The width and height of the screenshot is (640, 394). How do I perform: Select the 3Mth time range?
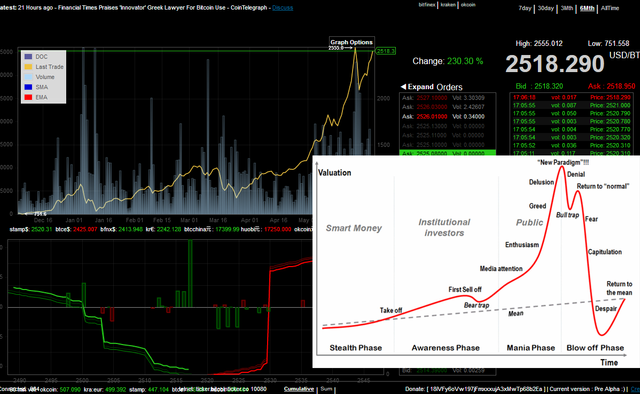tap(567, 8)
